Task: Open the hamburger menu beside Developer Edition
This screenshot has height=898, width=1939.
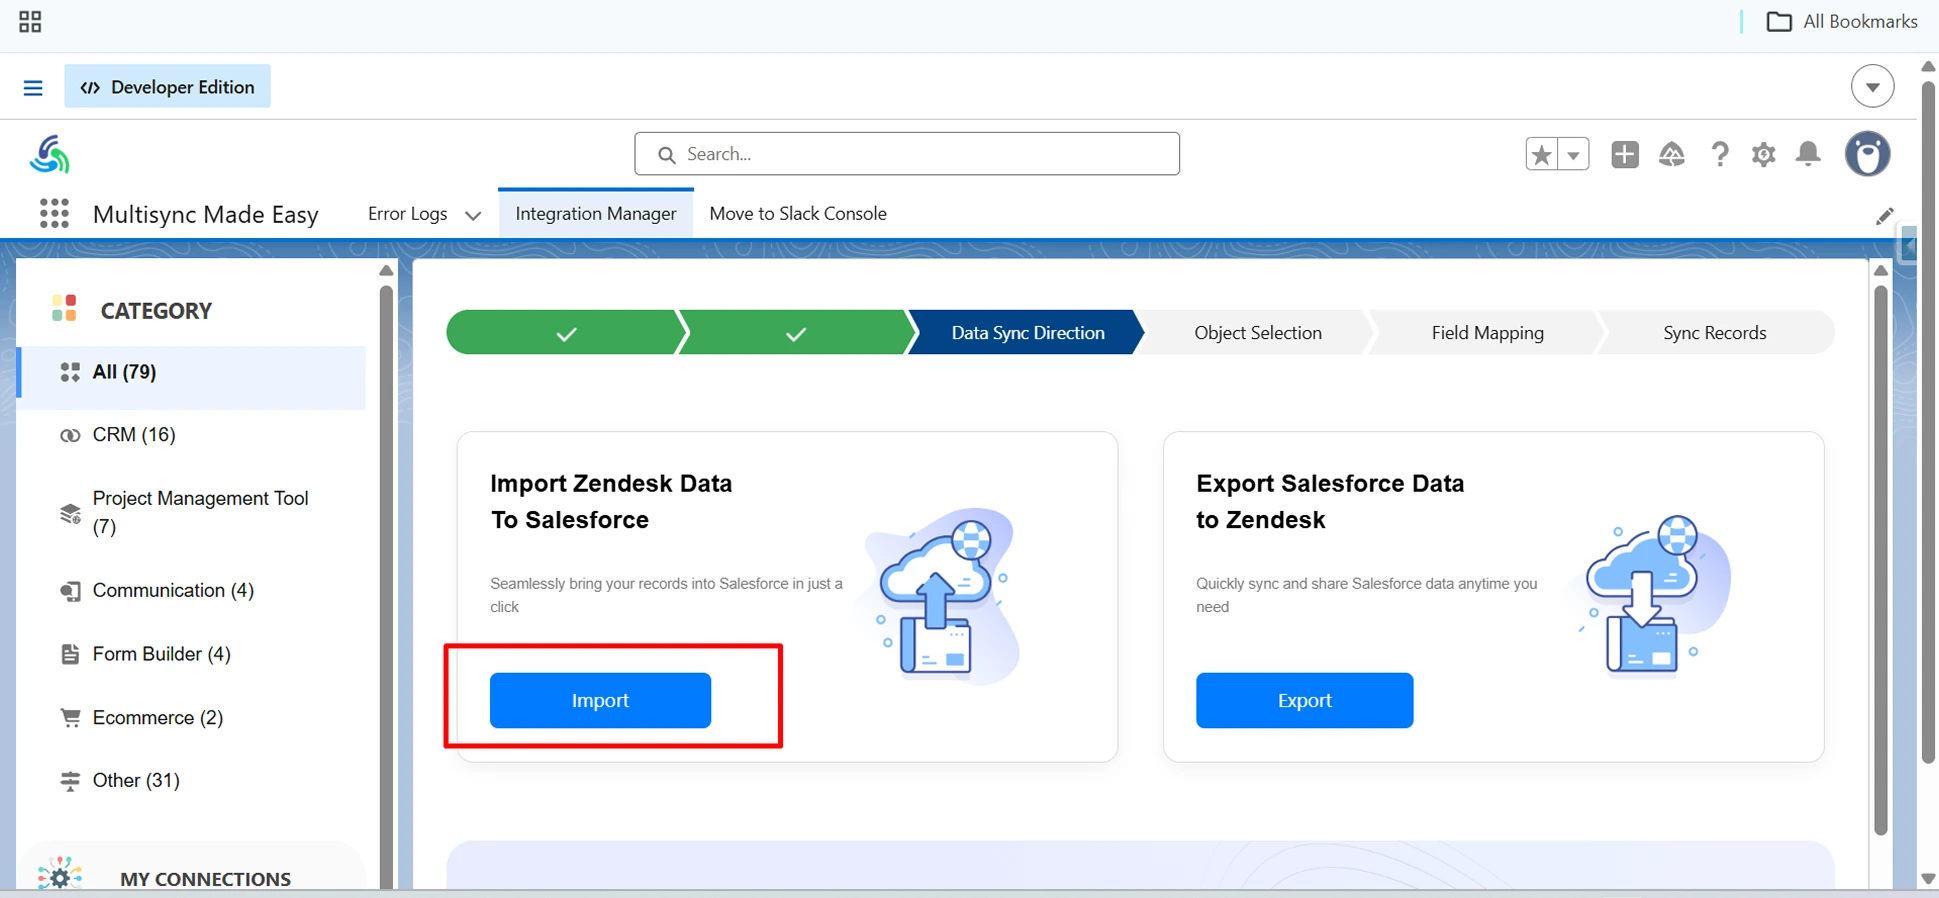Action: 33,88
